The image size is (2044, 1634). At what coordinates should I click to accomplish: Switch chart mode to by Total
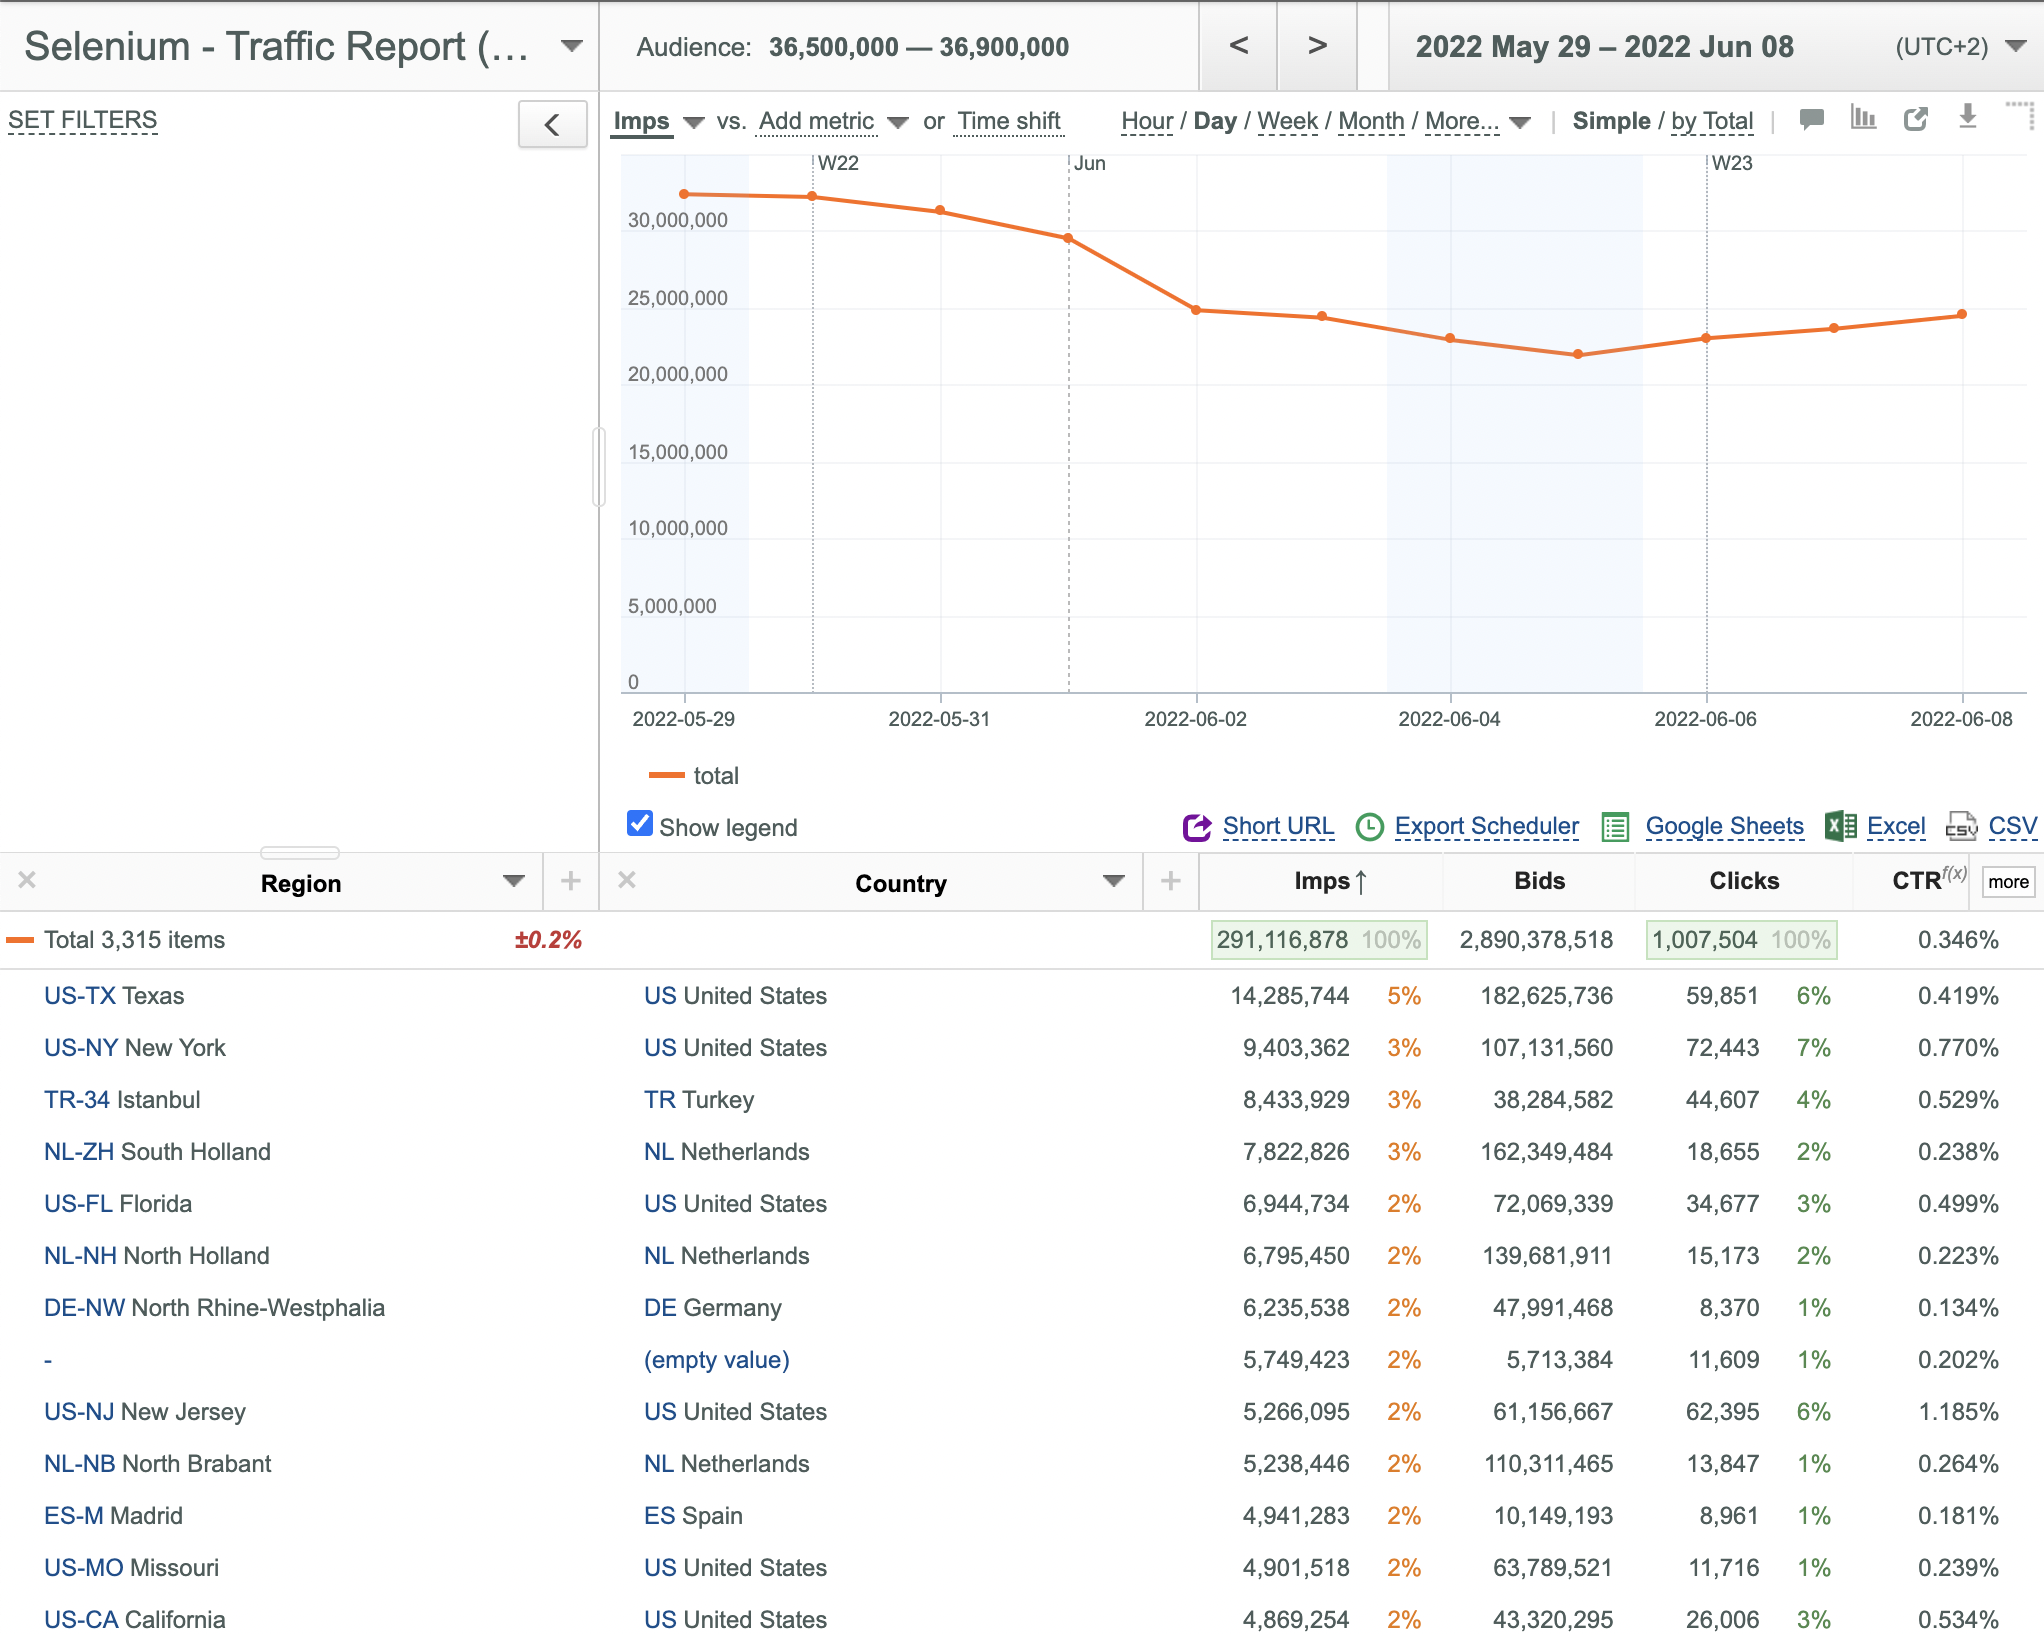[x=1712, y=121]
